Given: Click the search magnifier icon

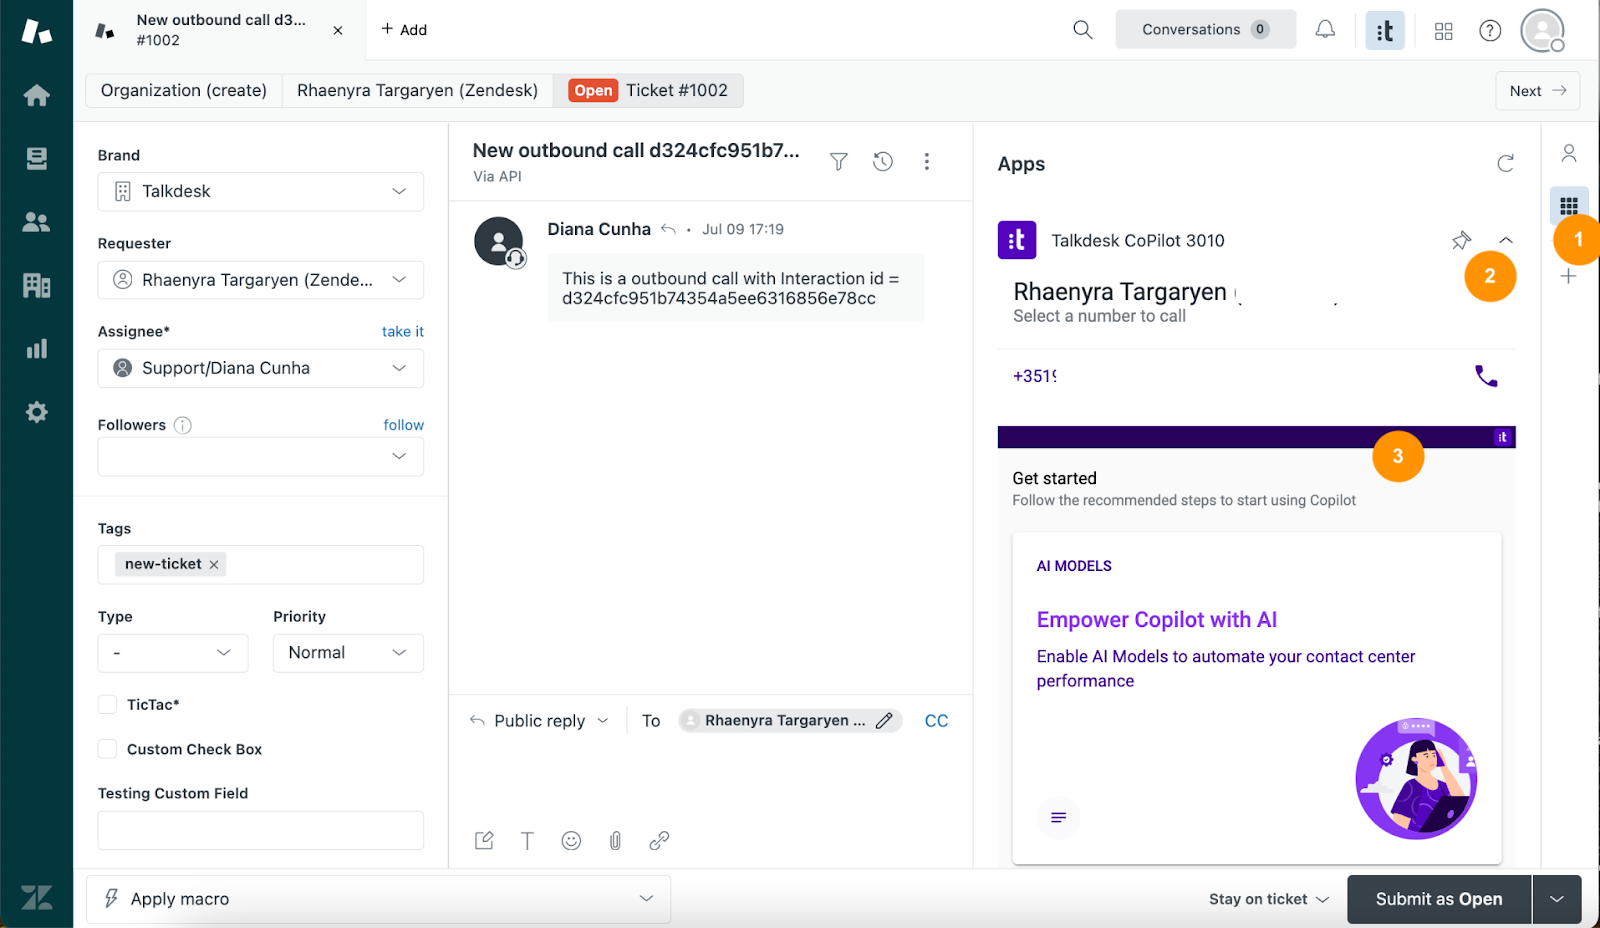Looking at the screenshot, I should coord(1082,30).
